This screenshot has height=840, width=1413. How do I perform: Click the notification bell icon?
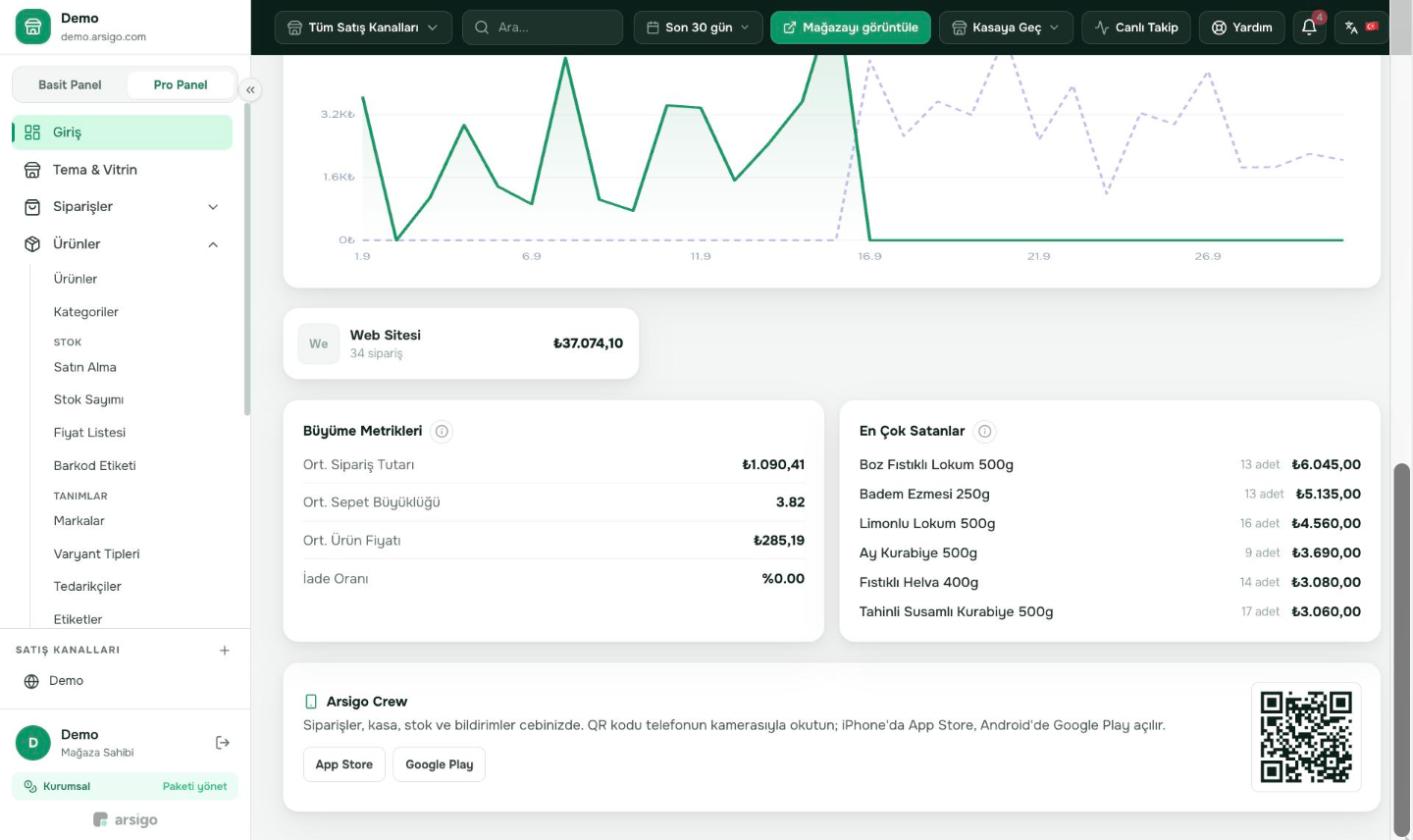(1309, 27)
